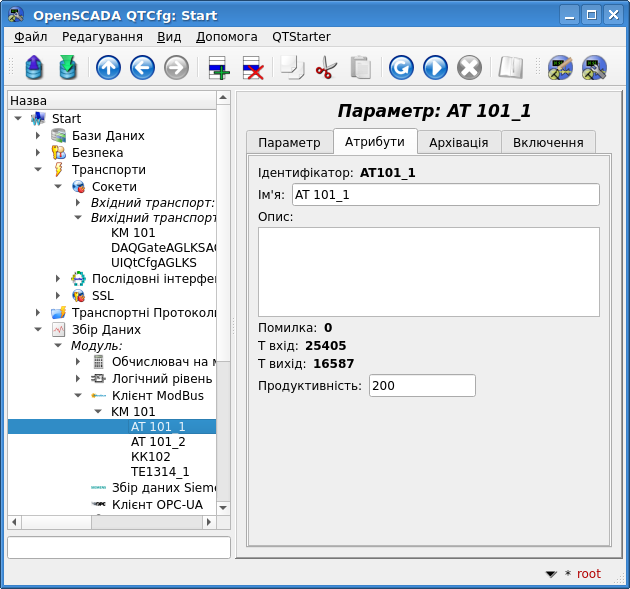630x589 pixels.
Task: Select the Атрибути tab
Action: (x=374, y=141)
